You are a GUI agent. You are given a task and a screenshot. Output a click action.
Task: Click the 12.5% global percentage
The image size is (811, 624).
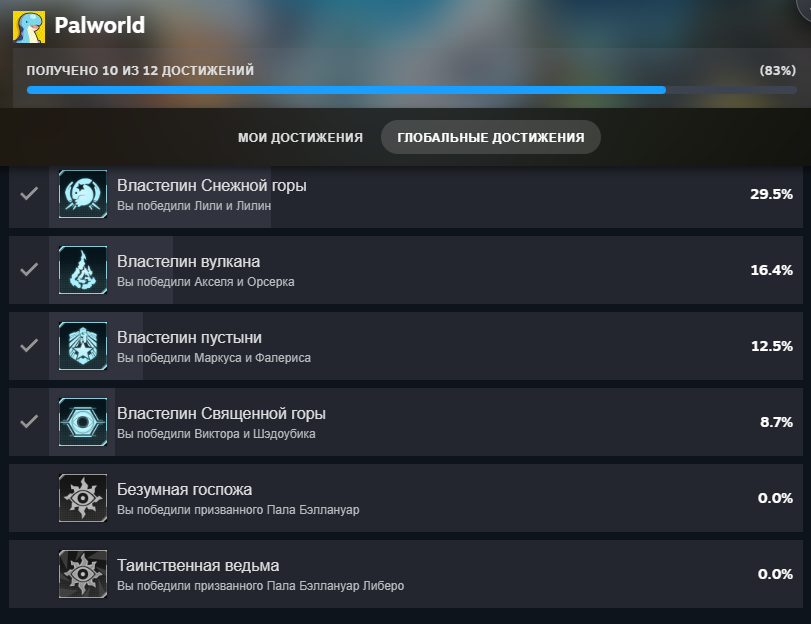(x=772, y=346)
